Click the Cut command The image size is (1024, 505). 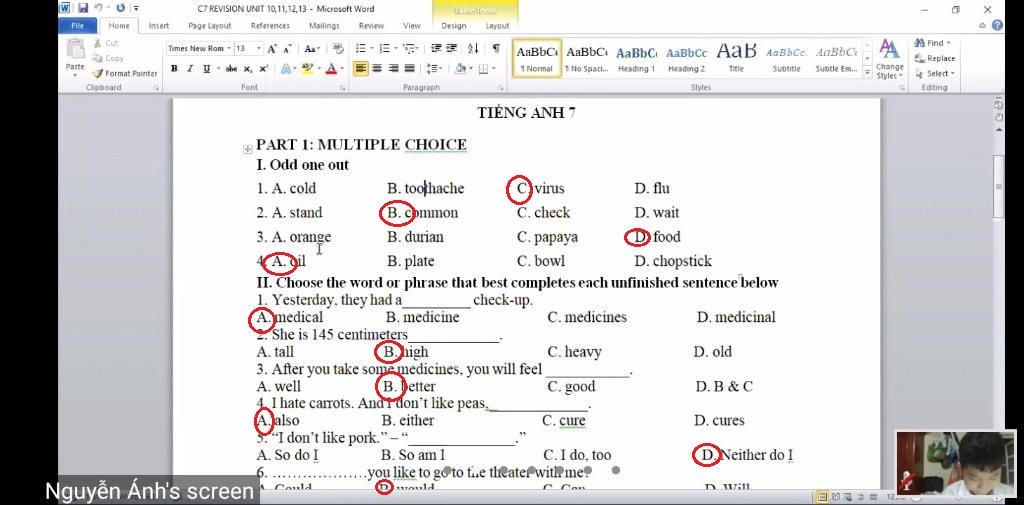pos(105,43)
